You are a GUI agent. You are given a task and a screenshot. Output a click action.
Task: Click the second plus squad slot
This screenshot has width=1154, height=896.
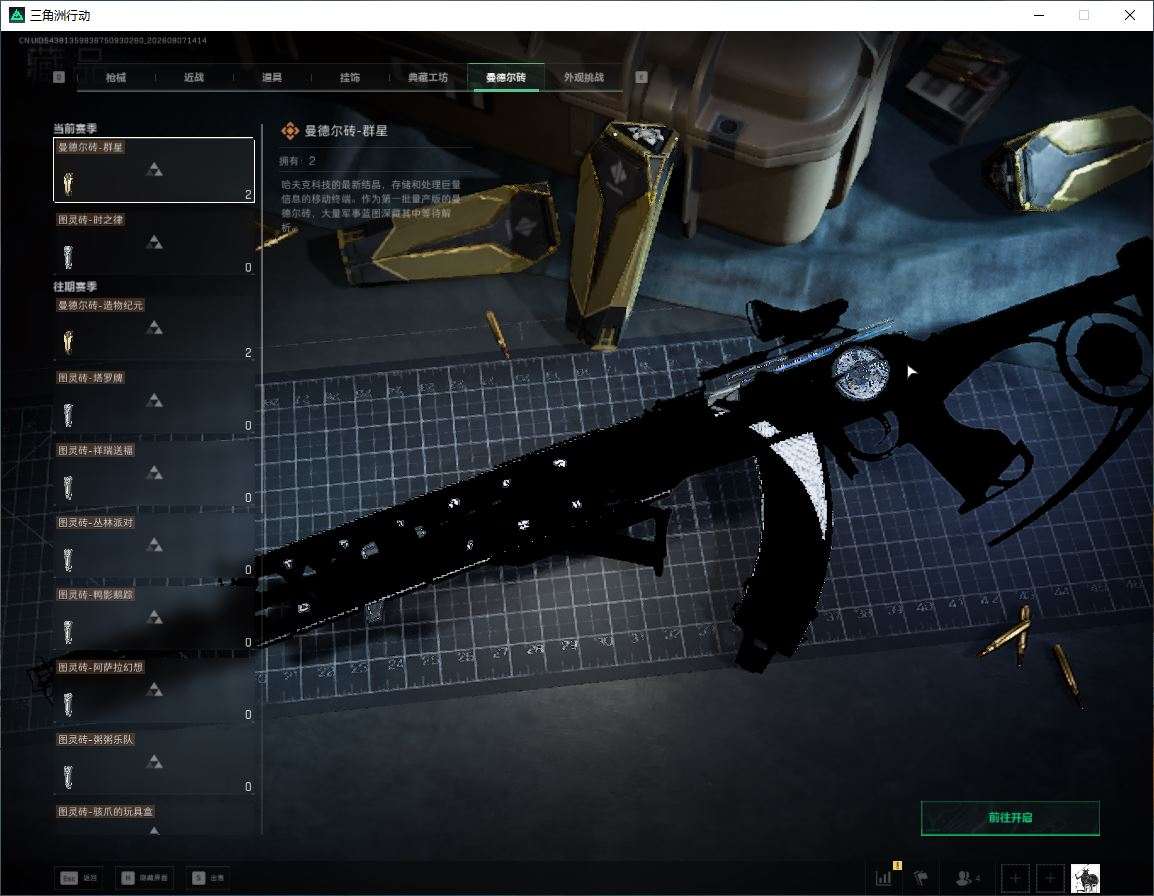point(1050,878)
